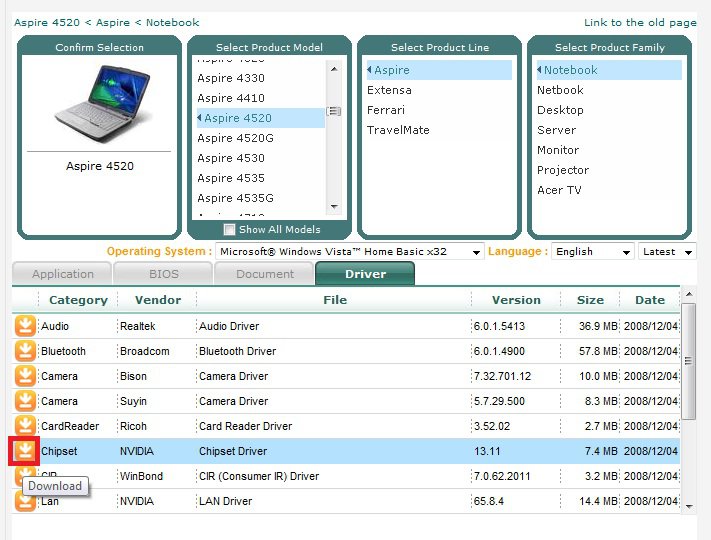Sort by the File column header
The height and width of the screenshot is (540, 711).
click(x=335, y=300)
